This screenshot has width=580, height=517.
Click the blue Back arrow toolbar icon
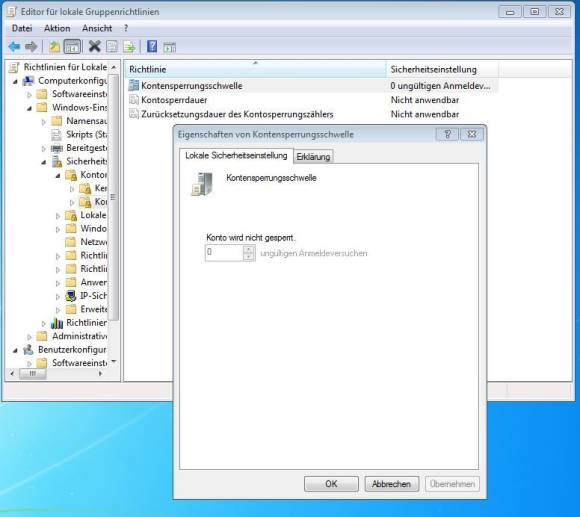click(14, 47)
